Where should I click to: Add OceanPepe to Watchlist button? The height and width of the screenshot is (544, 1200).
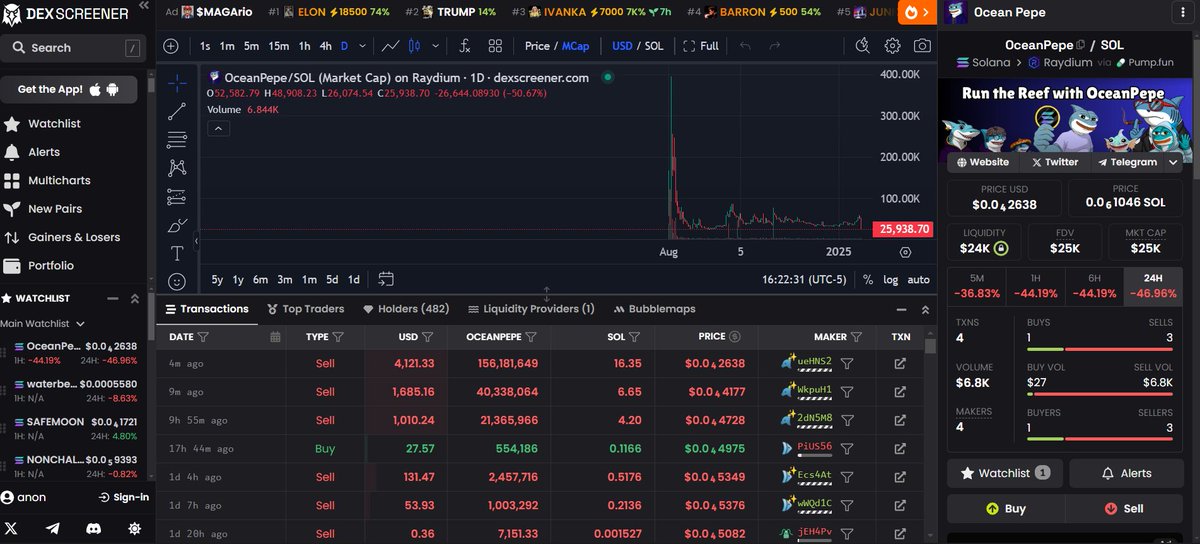pos(1005,473)
